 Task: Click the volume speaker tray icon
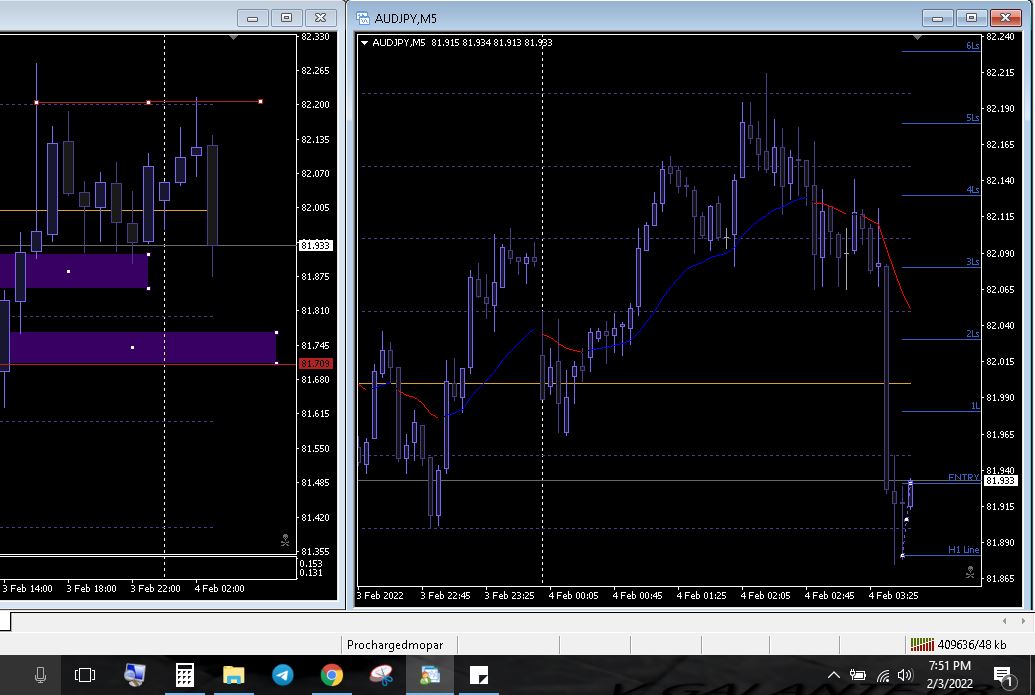pyautogui.click(x=905, y=675)
